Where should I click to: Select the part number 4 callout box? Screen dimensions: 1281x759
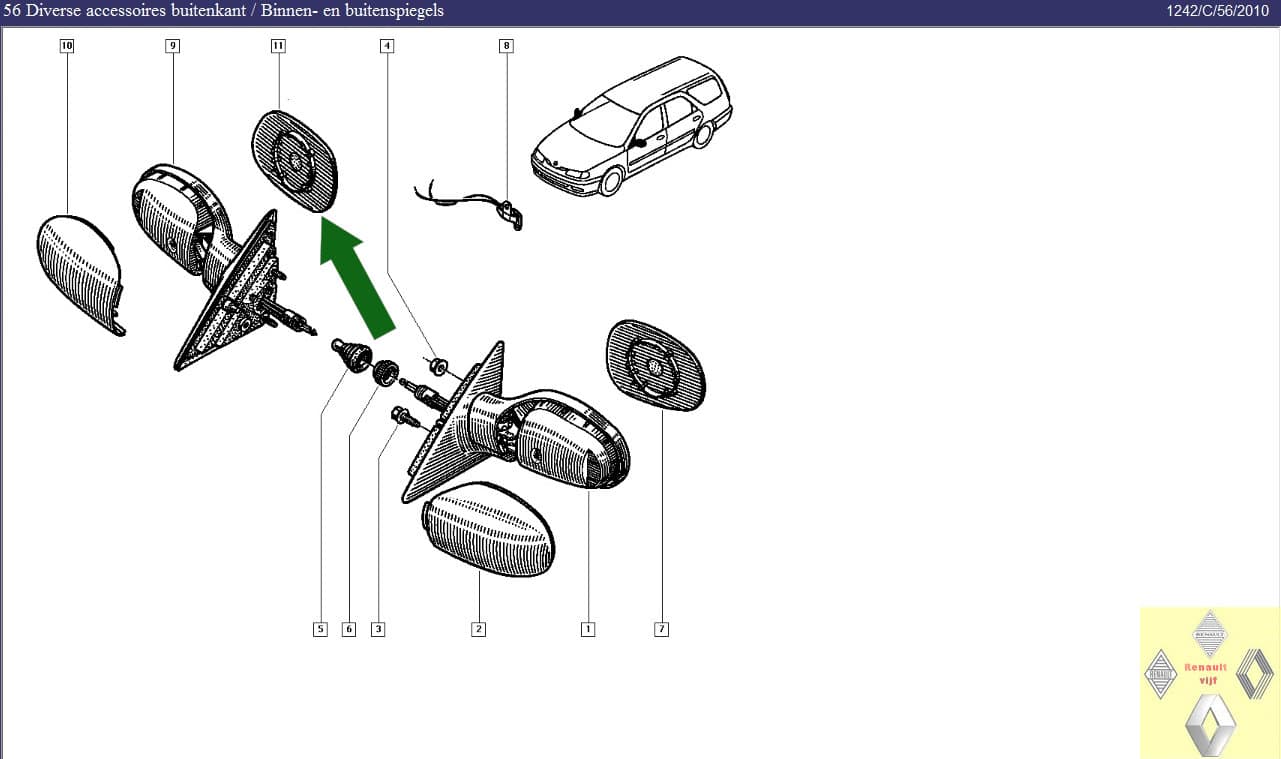point(387,46)
